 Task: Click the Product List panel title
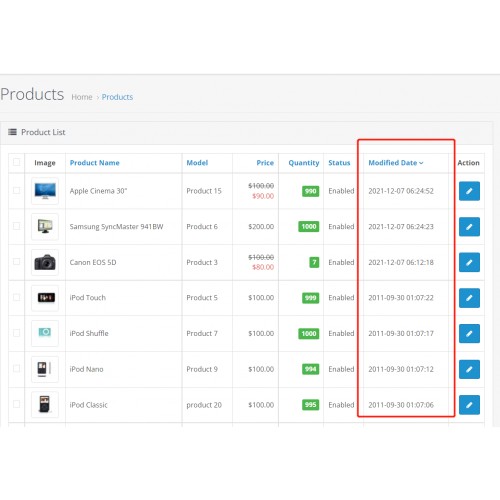pyautogui.click(x=43, y=132)
